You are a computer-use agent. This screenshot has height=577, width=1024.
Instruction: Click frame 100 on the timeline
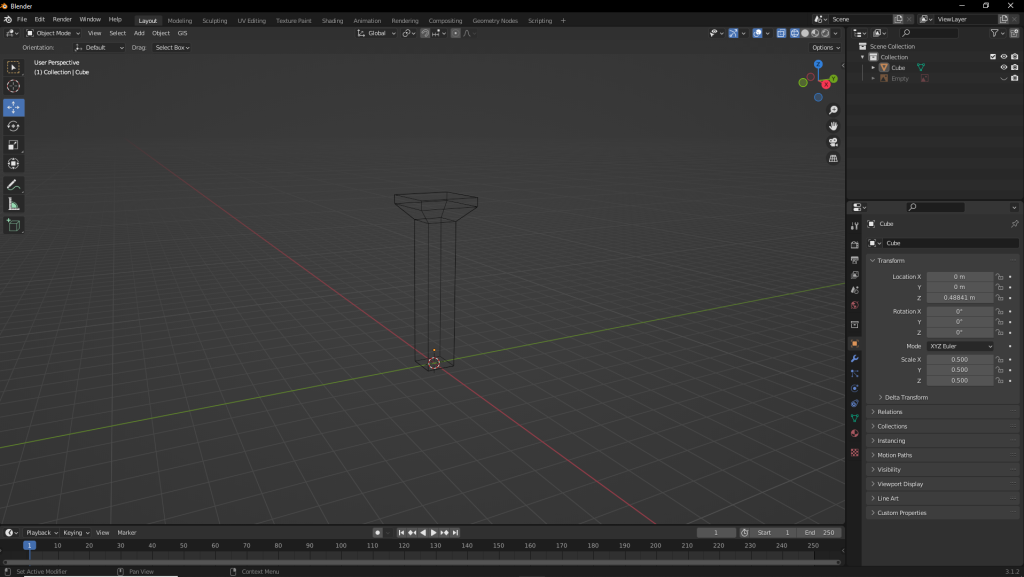pos(341,546)
